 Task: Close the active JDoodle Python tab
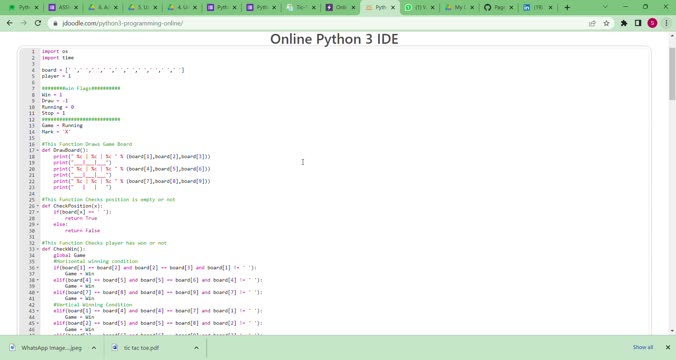[x=393, y=7]
